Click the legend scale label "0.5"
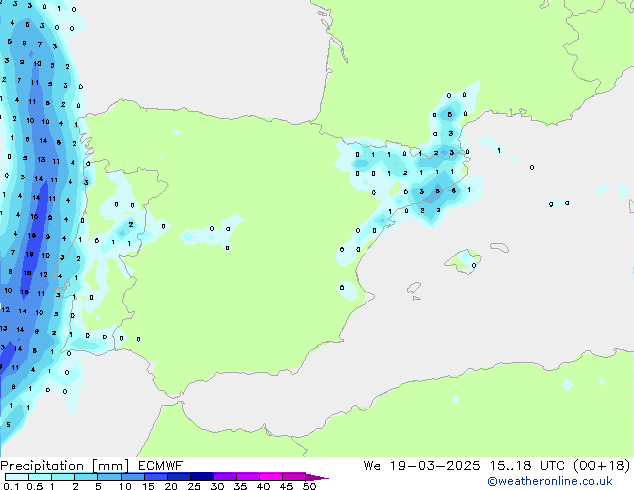 tap(35, 486)
